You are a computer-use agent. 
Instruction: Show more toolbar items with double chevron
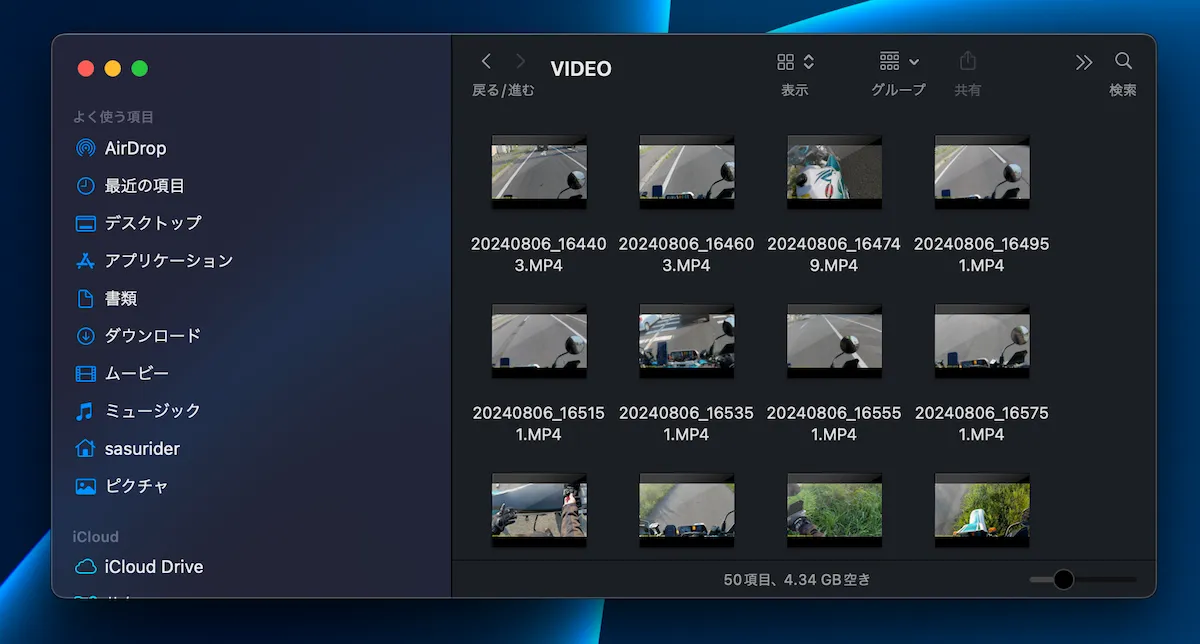coord(1084,62)
